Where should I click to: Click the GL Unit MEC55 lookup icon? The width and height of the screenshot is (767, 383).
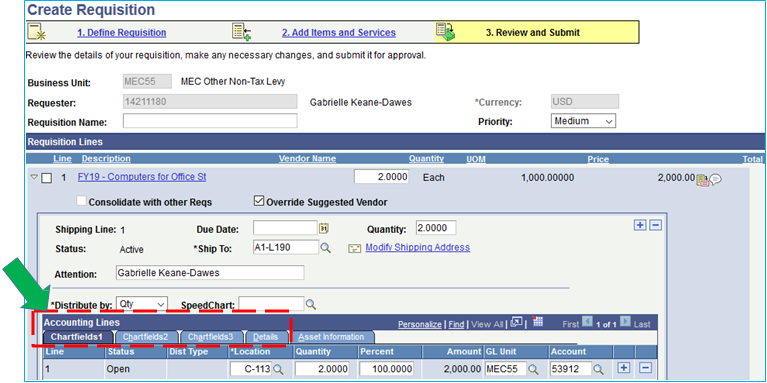point(533,369)
